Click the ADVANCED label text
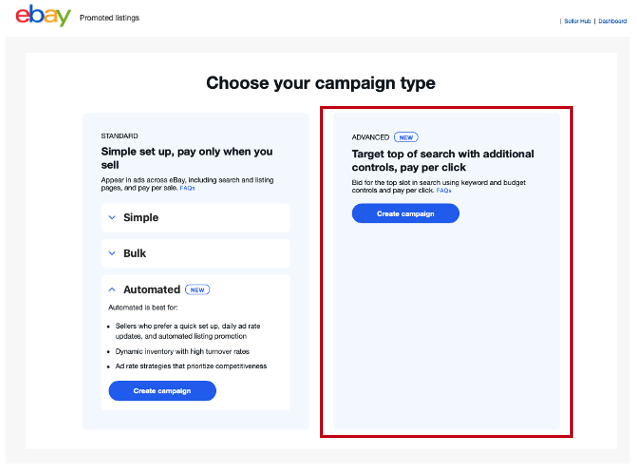The height and width of the screenshot is (470, 637). click(370, 137)
